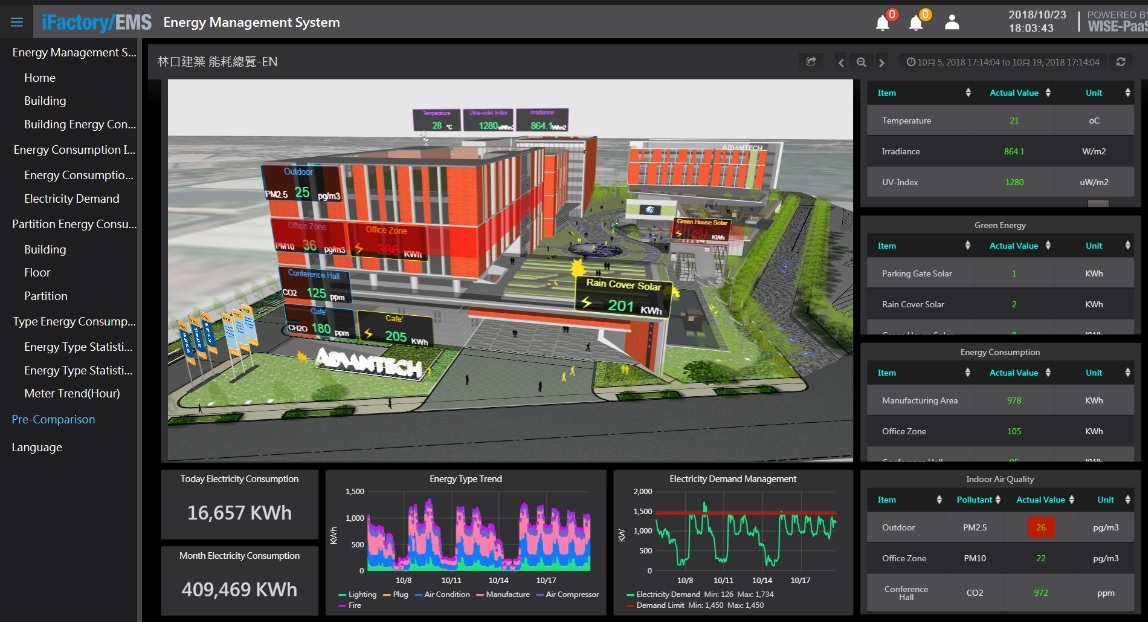Open Electricity Demand page
The image size is (1148, 622).
point(71,198)
